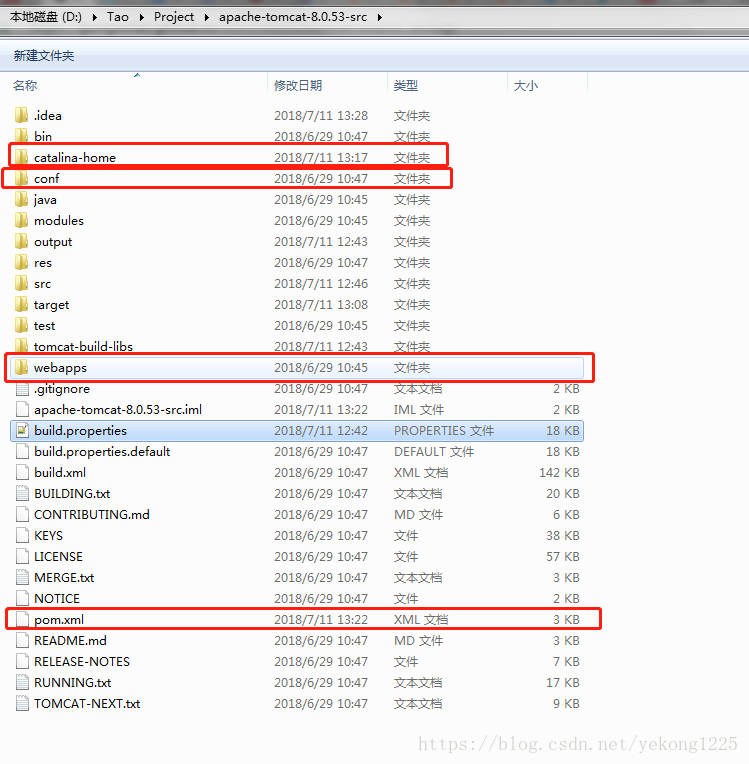Viewport: 749px width, 764px height.
Task: Click the IML 文件 type cell
Action: (x=419, y=409)
